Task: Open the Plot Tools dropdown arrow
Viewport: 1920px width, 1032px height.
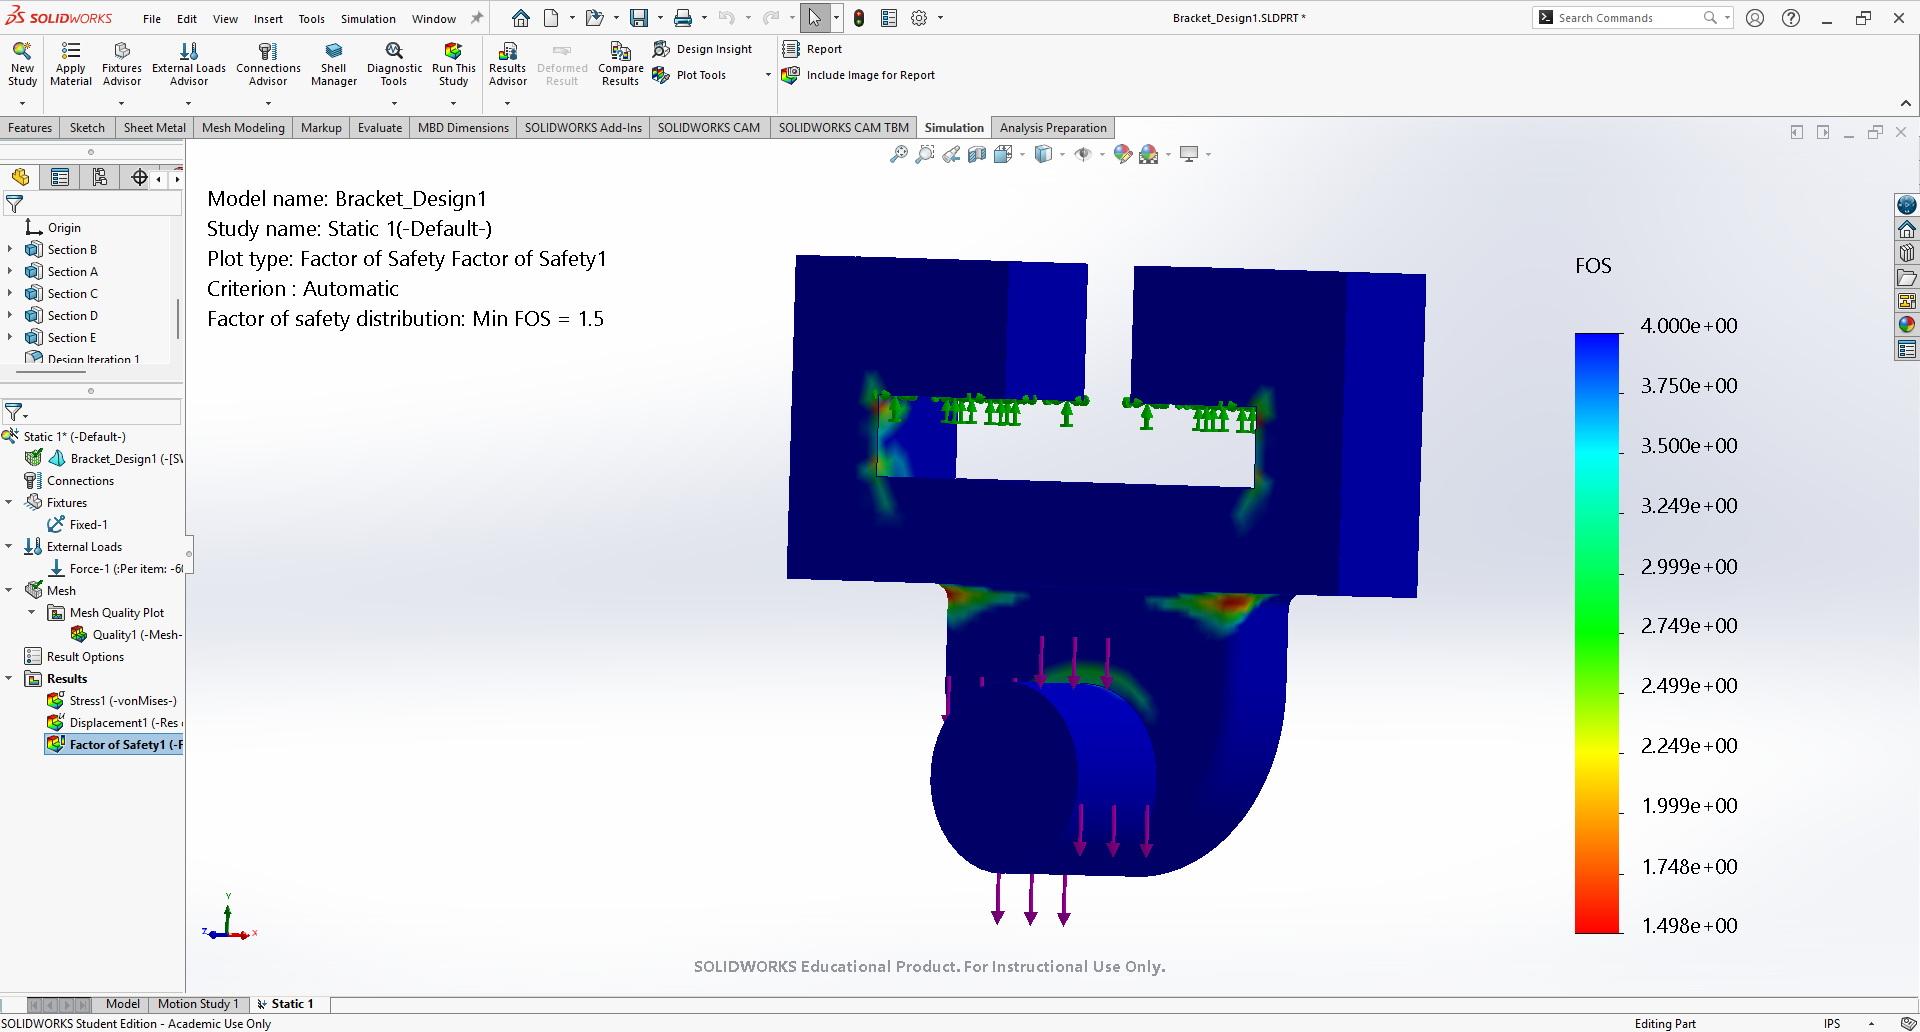Action: (x=768, y=75)
